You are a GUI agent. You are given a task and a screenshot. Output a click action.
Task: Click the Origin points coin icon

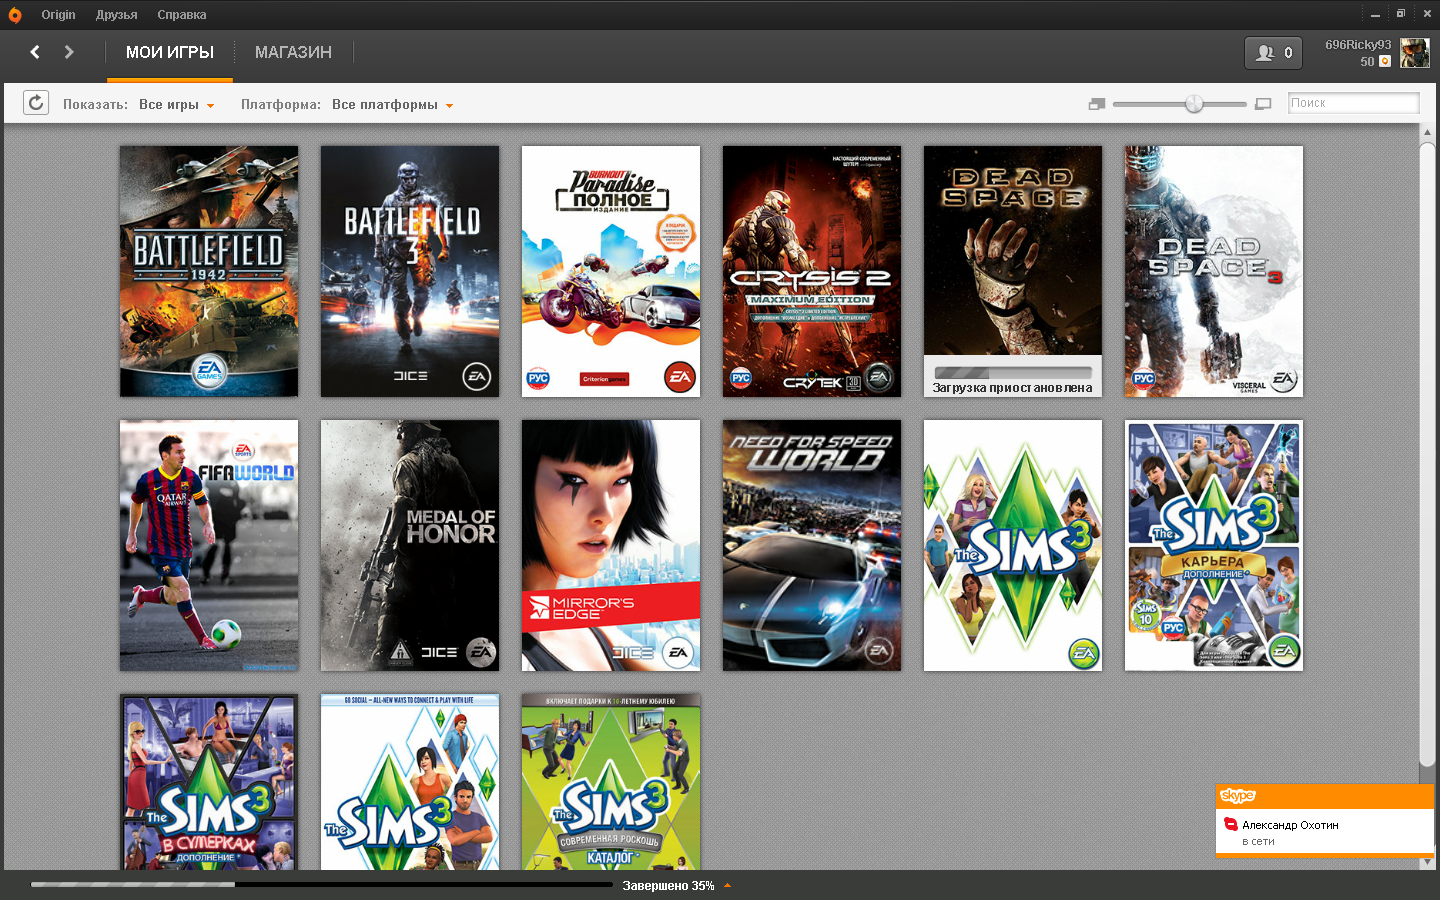pos(1385,62)
